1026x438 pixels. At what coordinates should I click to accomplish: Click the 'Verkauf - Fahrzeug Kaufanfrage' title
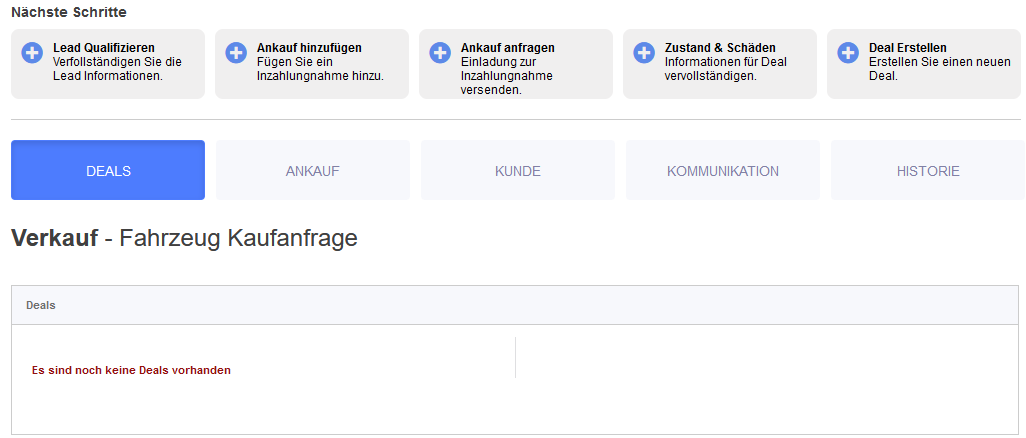(185, 238)
